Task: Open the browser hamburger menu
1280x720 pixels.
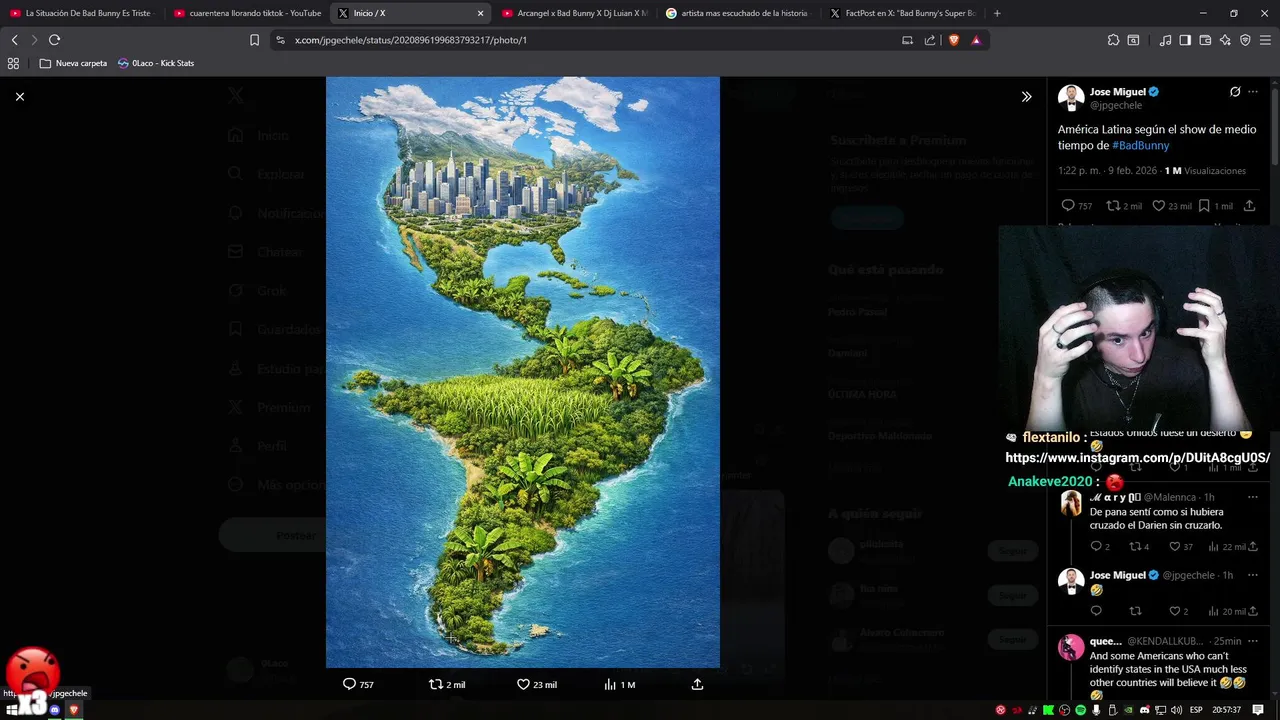Action: 1266,40
